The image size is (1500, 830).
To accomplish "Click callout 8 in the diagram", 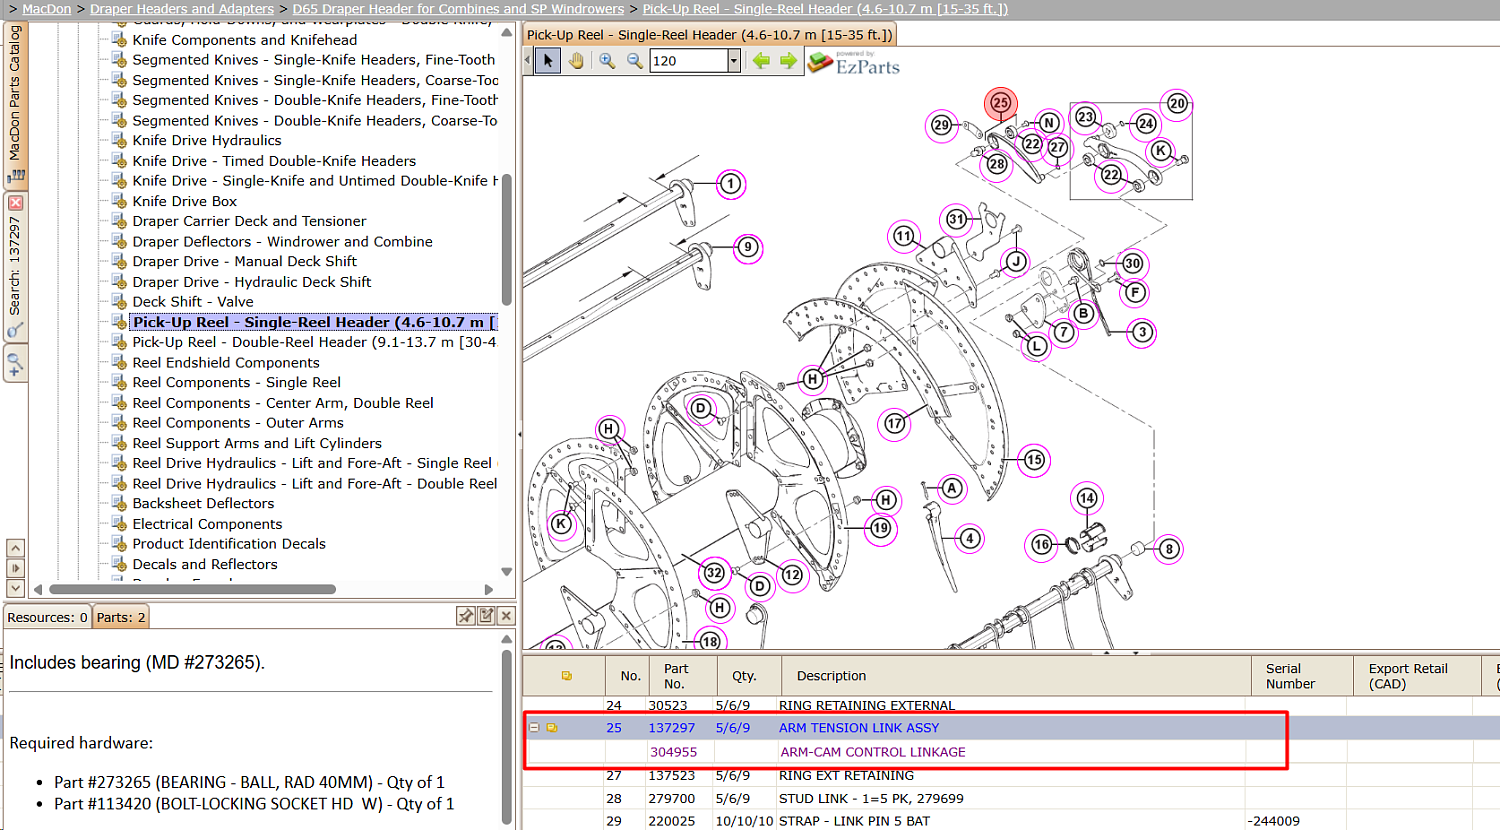I will tap(1168, 548).
